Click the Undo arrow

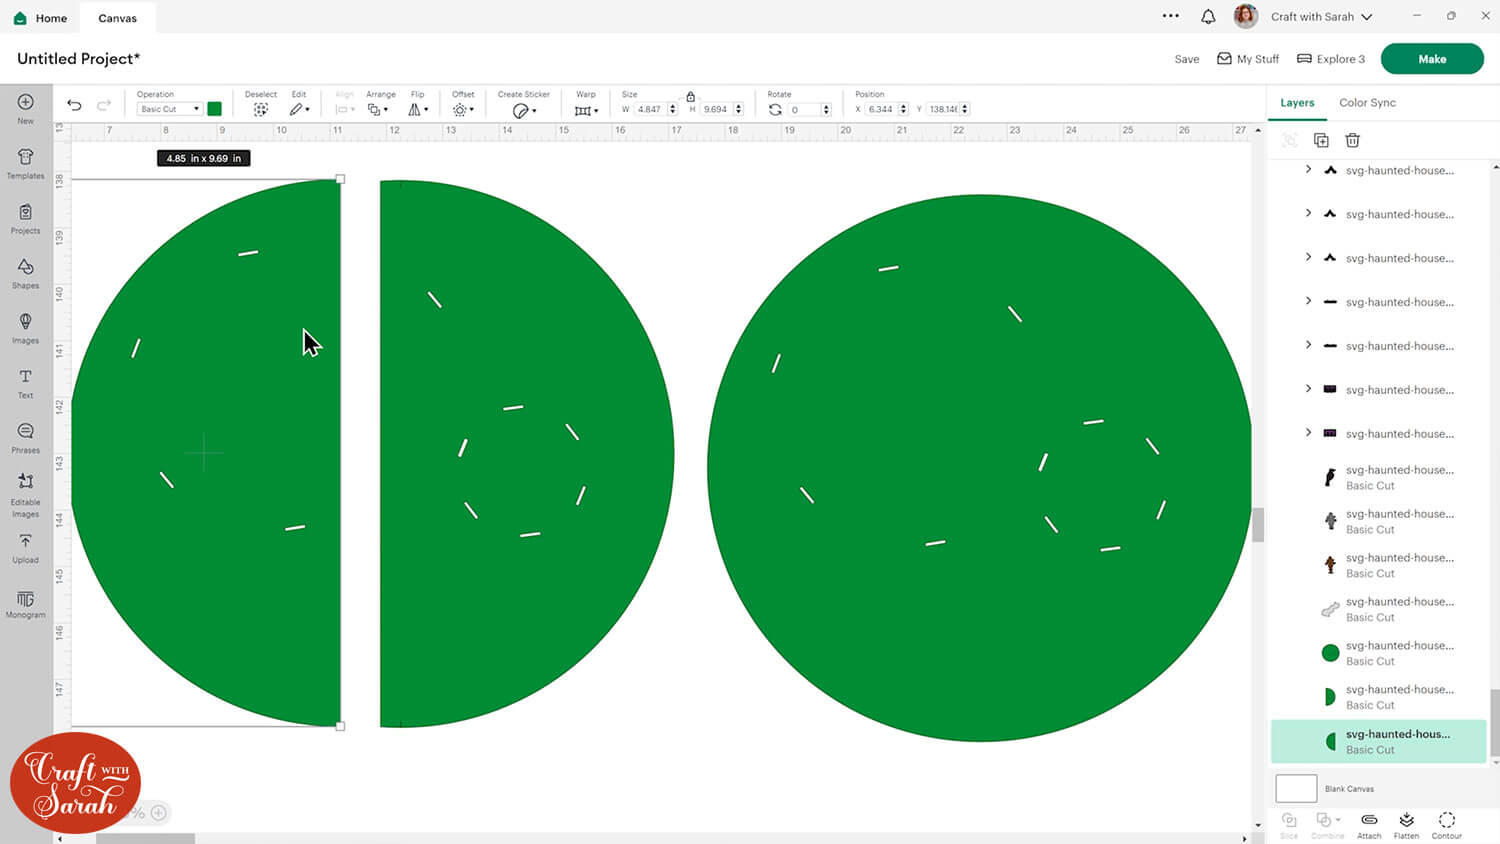[x=74, y=106]
